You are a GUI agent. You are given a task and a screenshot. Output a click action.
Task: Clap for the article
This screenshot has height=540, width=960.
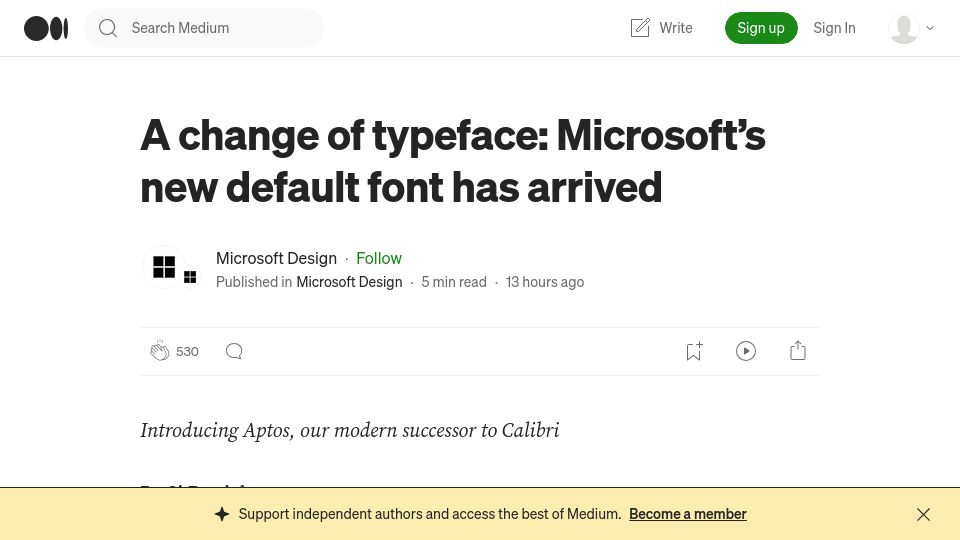point(160,351)
